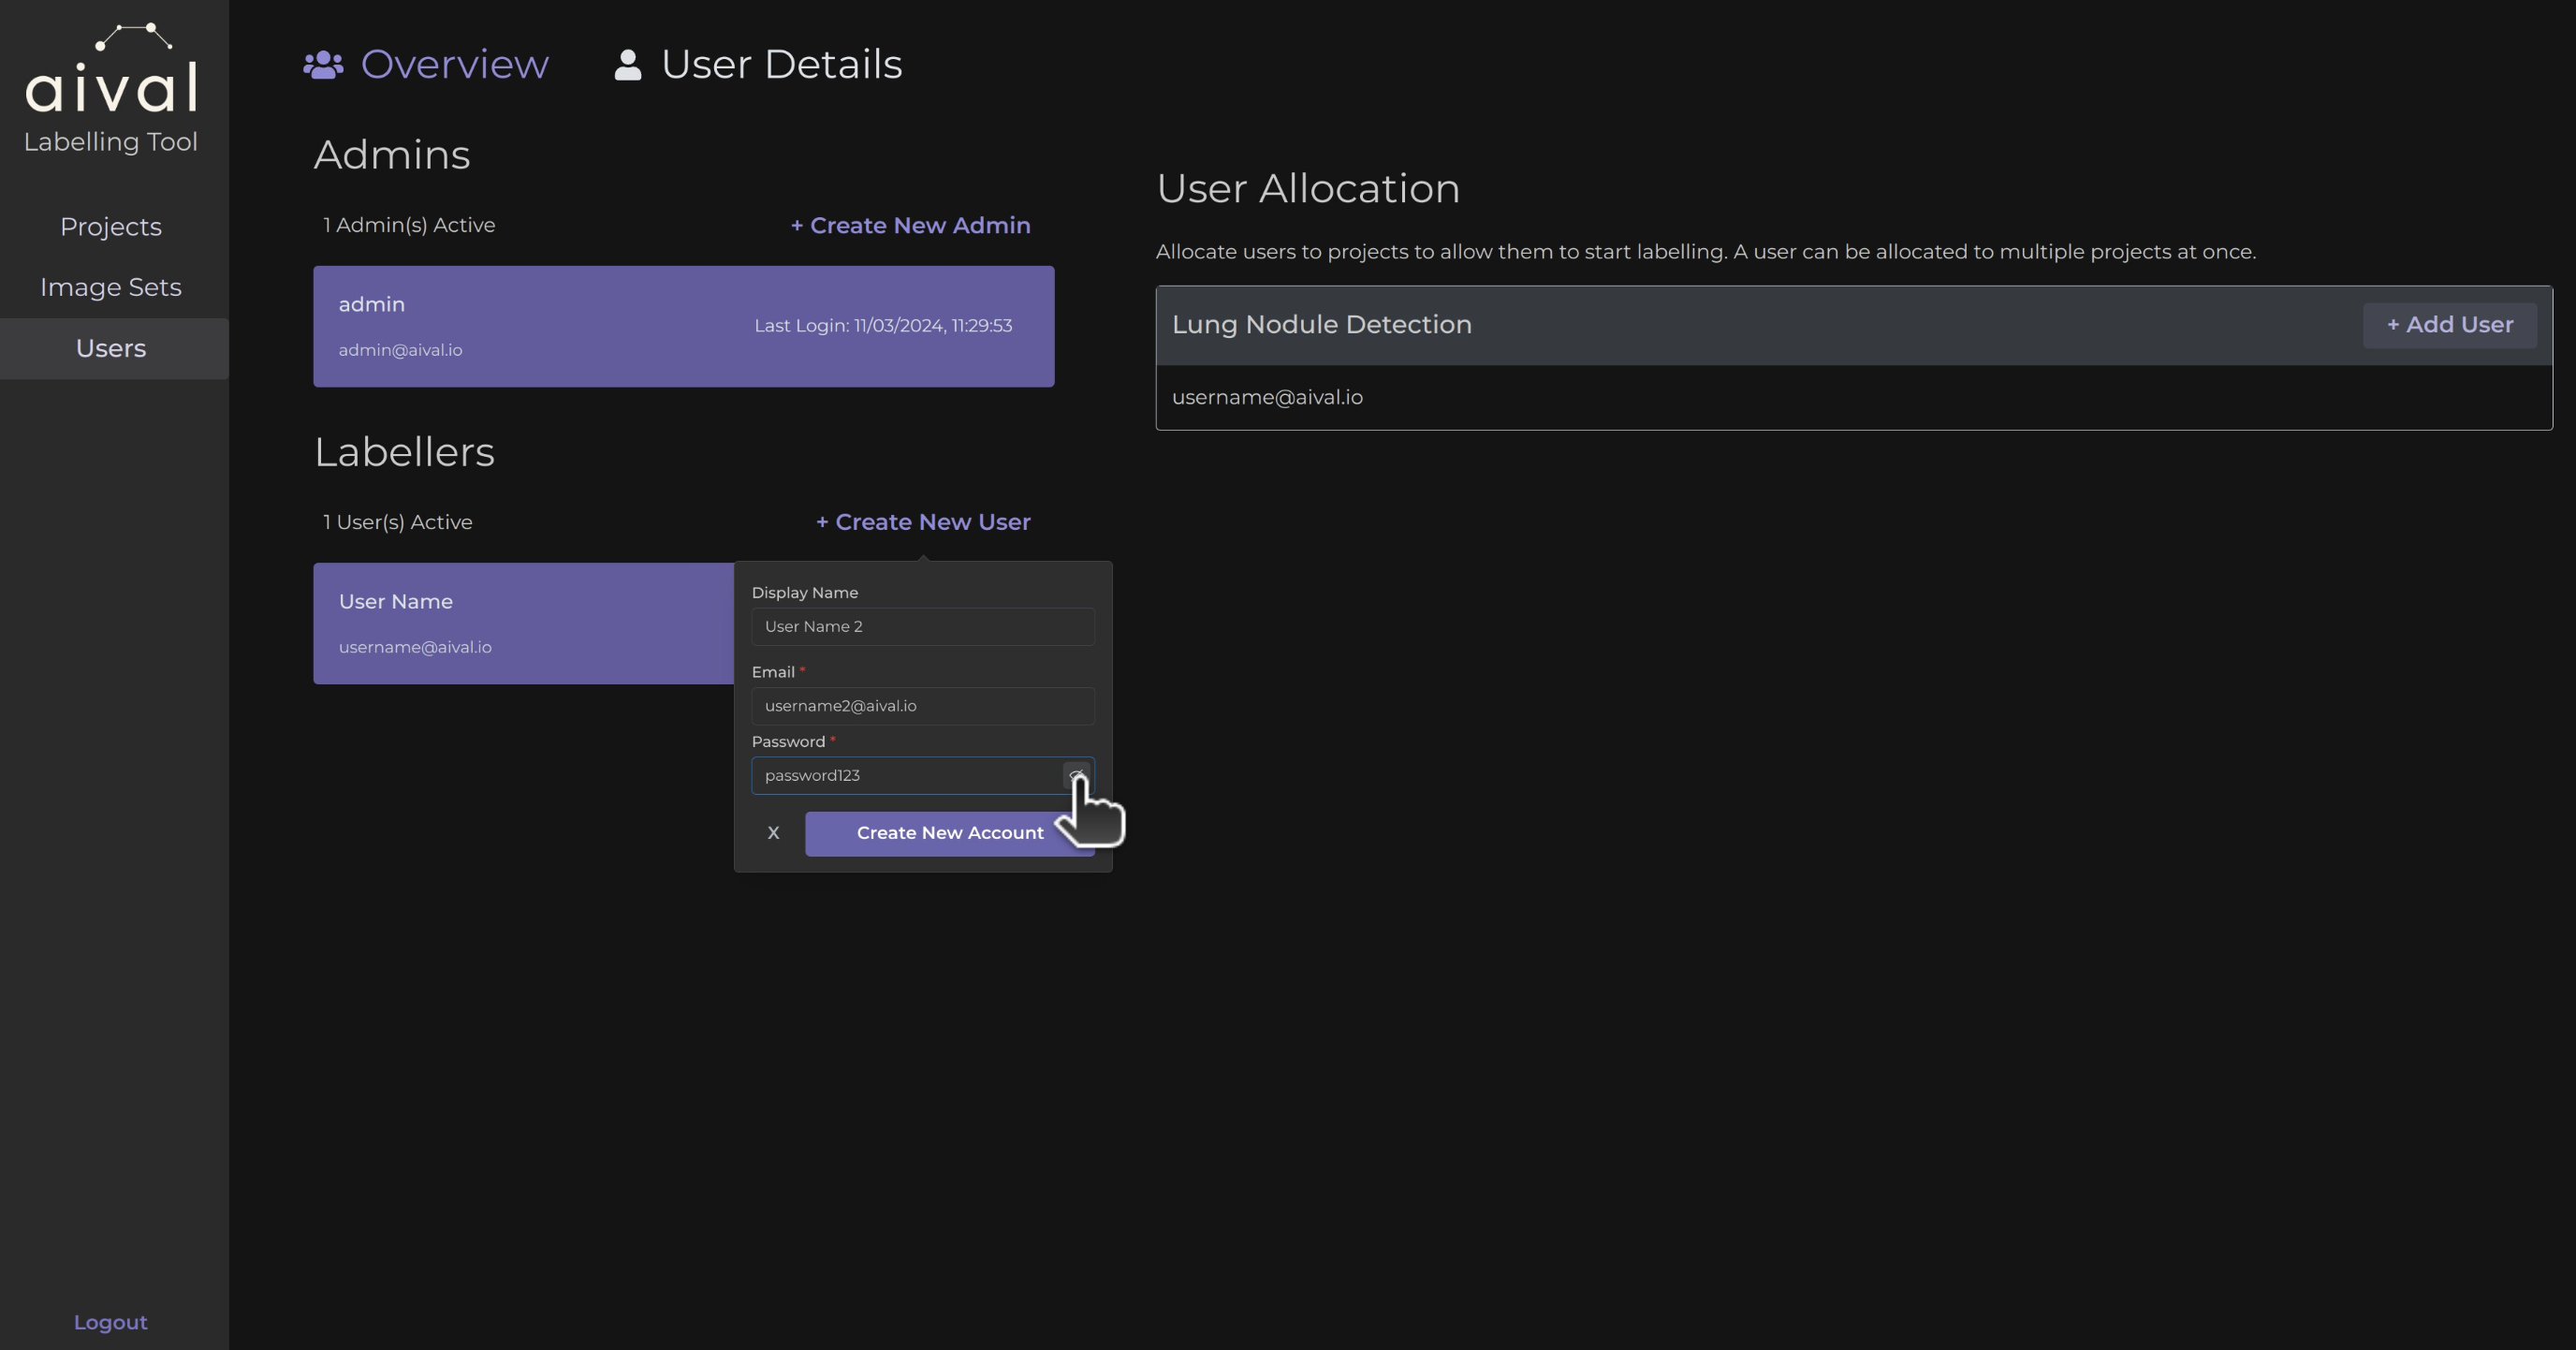Viewport: 2576px width, 1350px height.
Task: Open Image Sets in the sidebar
Action: pos(111,287)
